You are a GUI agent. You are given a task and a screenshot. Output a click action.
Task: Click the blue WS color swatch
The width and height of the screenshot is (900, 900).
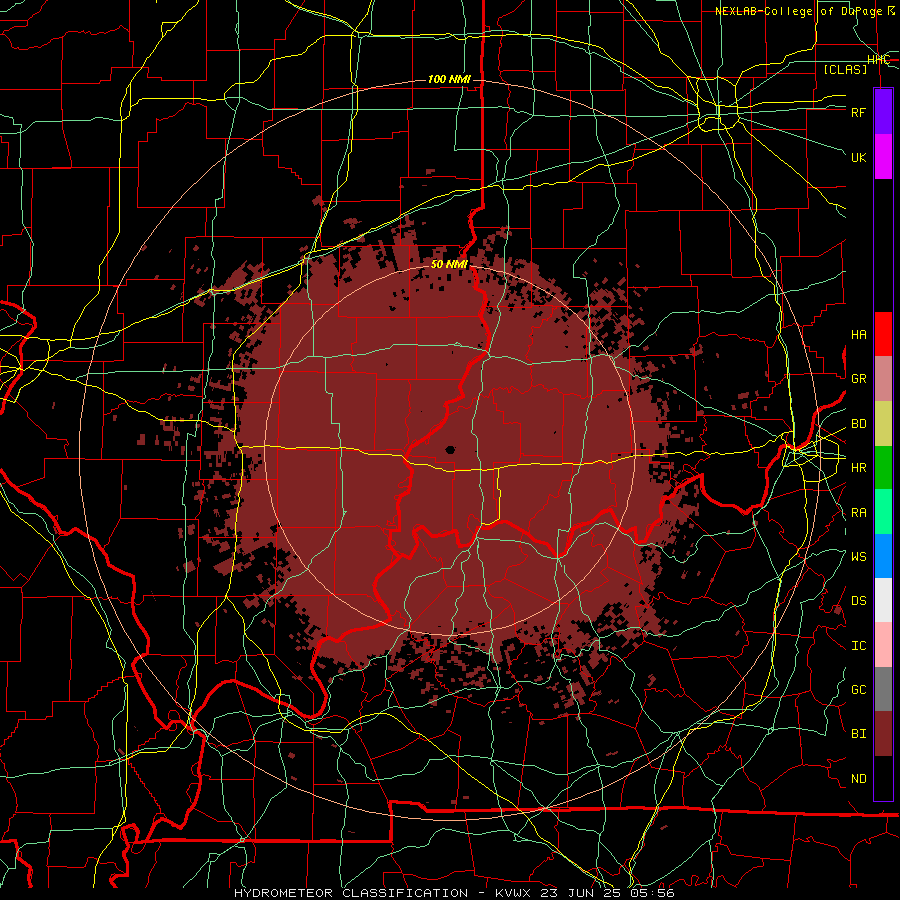click(883, 556)
